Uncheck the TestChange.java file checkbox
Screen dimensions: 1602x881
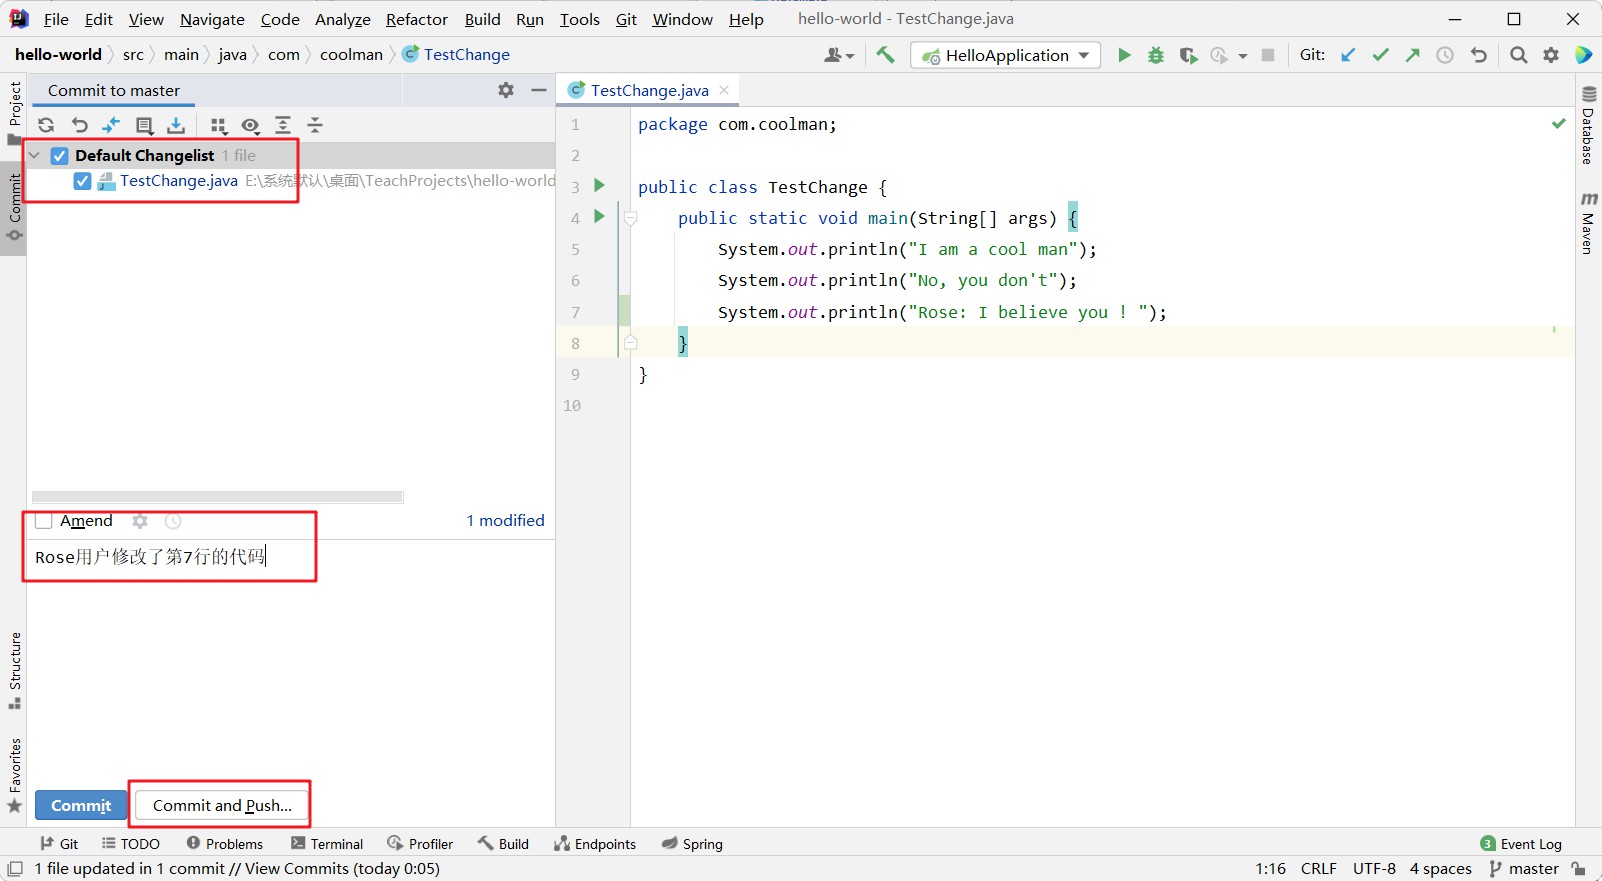click(82, 181)
